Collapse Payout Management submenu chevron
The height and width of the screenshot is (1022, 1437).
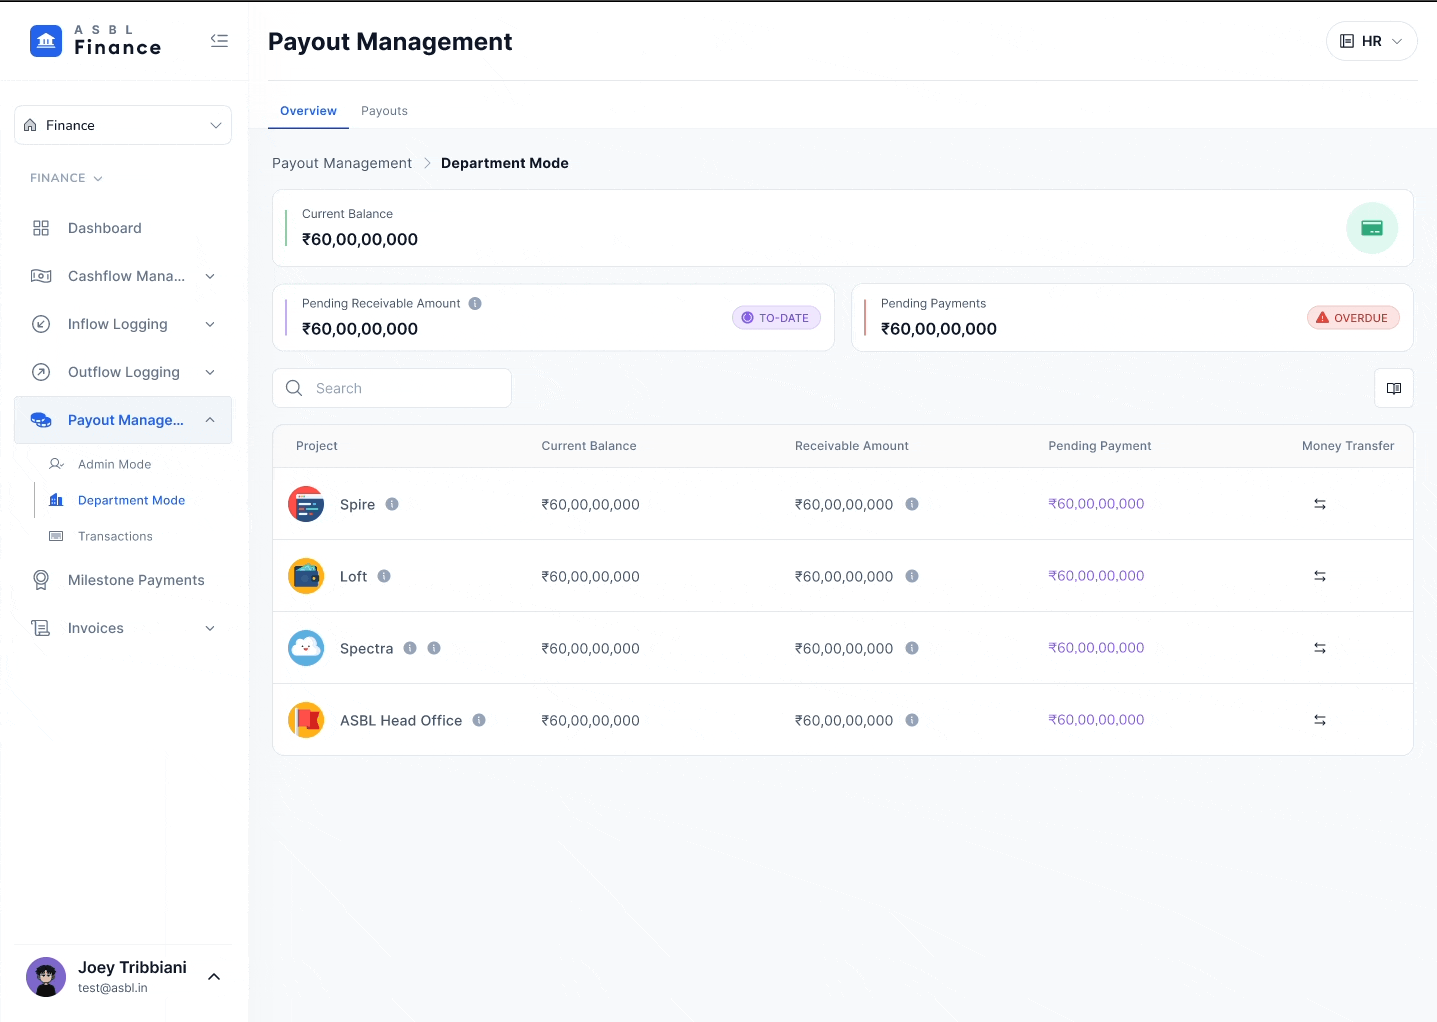[x=210, y=420]
